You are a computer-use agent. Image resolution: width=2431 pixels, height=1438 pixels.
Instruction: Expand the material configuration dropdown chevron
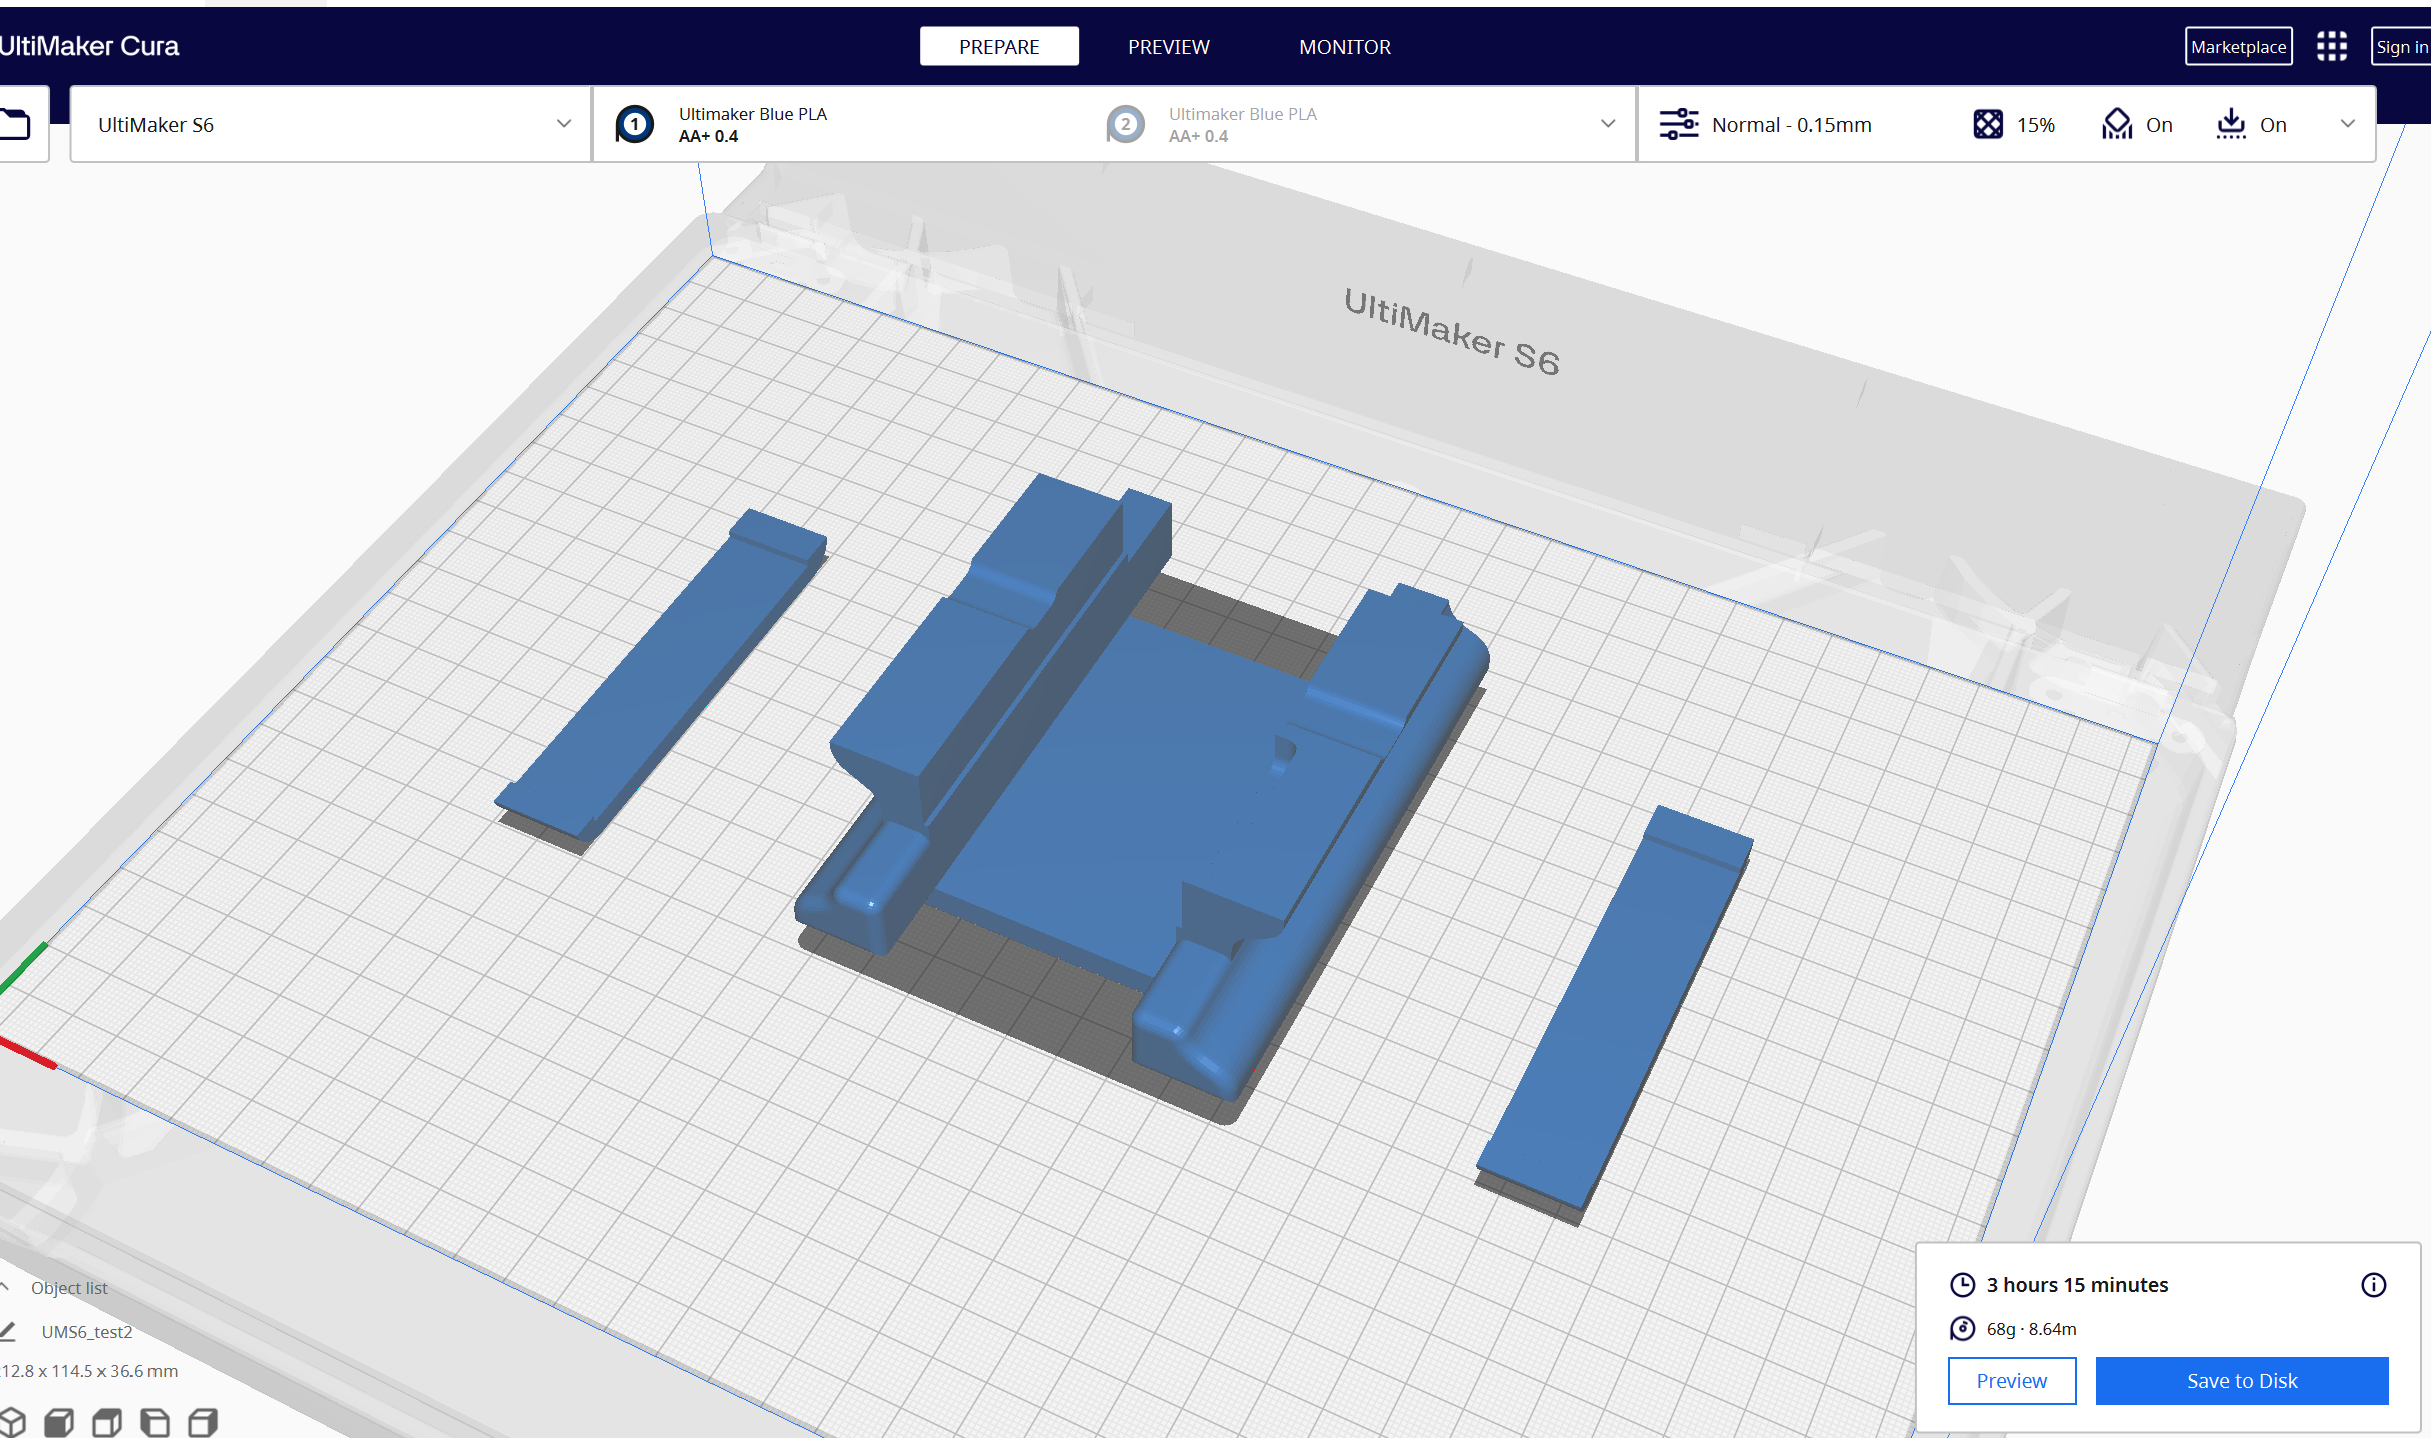(1608, 124)
